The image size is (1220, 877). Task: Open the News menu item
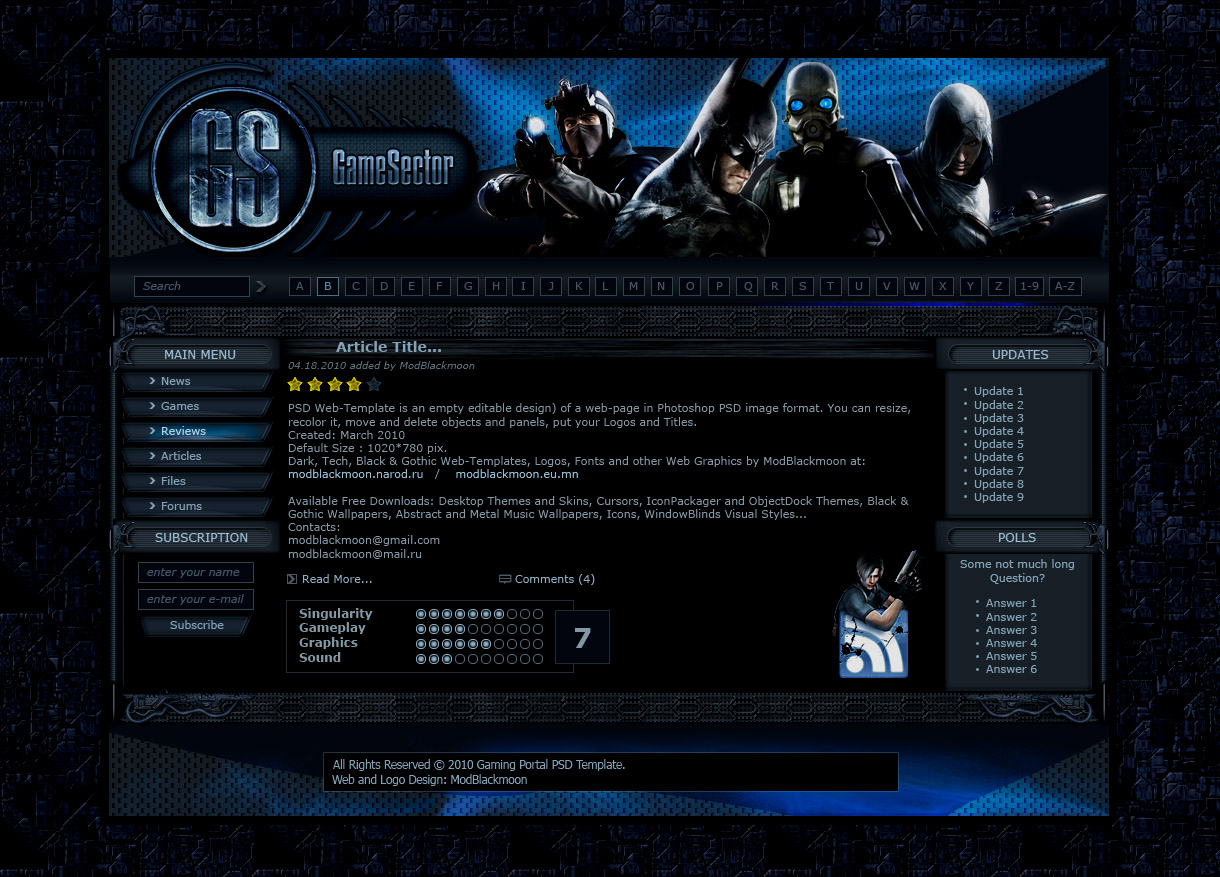click(x=197, y=381)
